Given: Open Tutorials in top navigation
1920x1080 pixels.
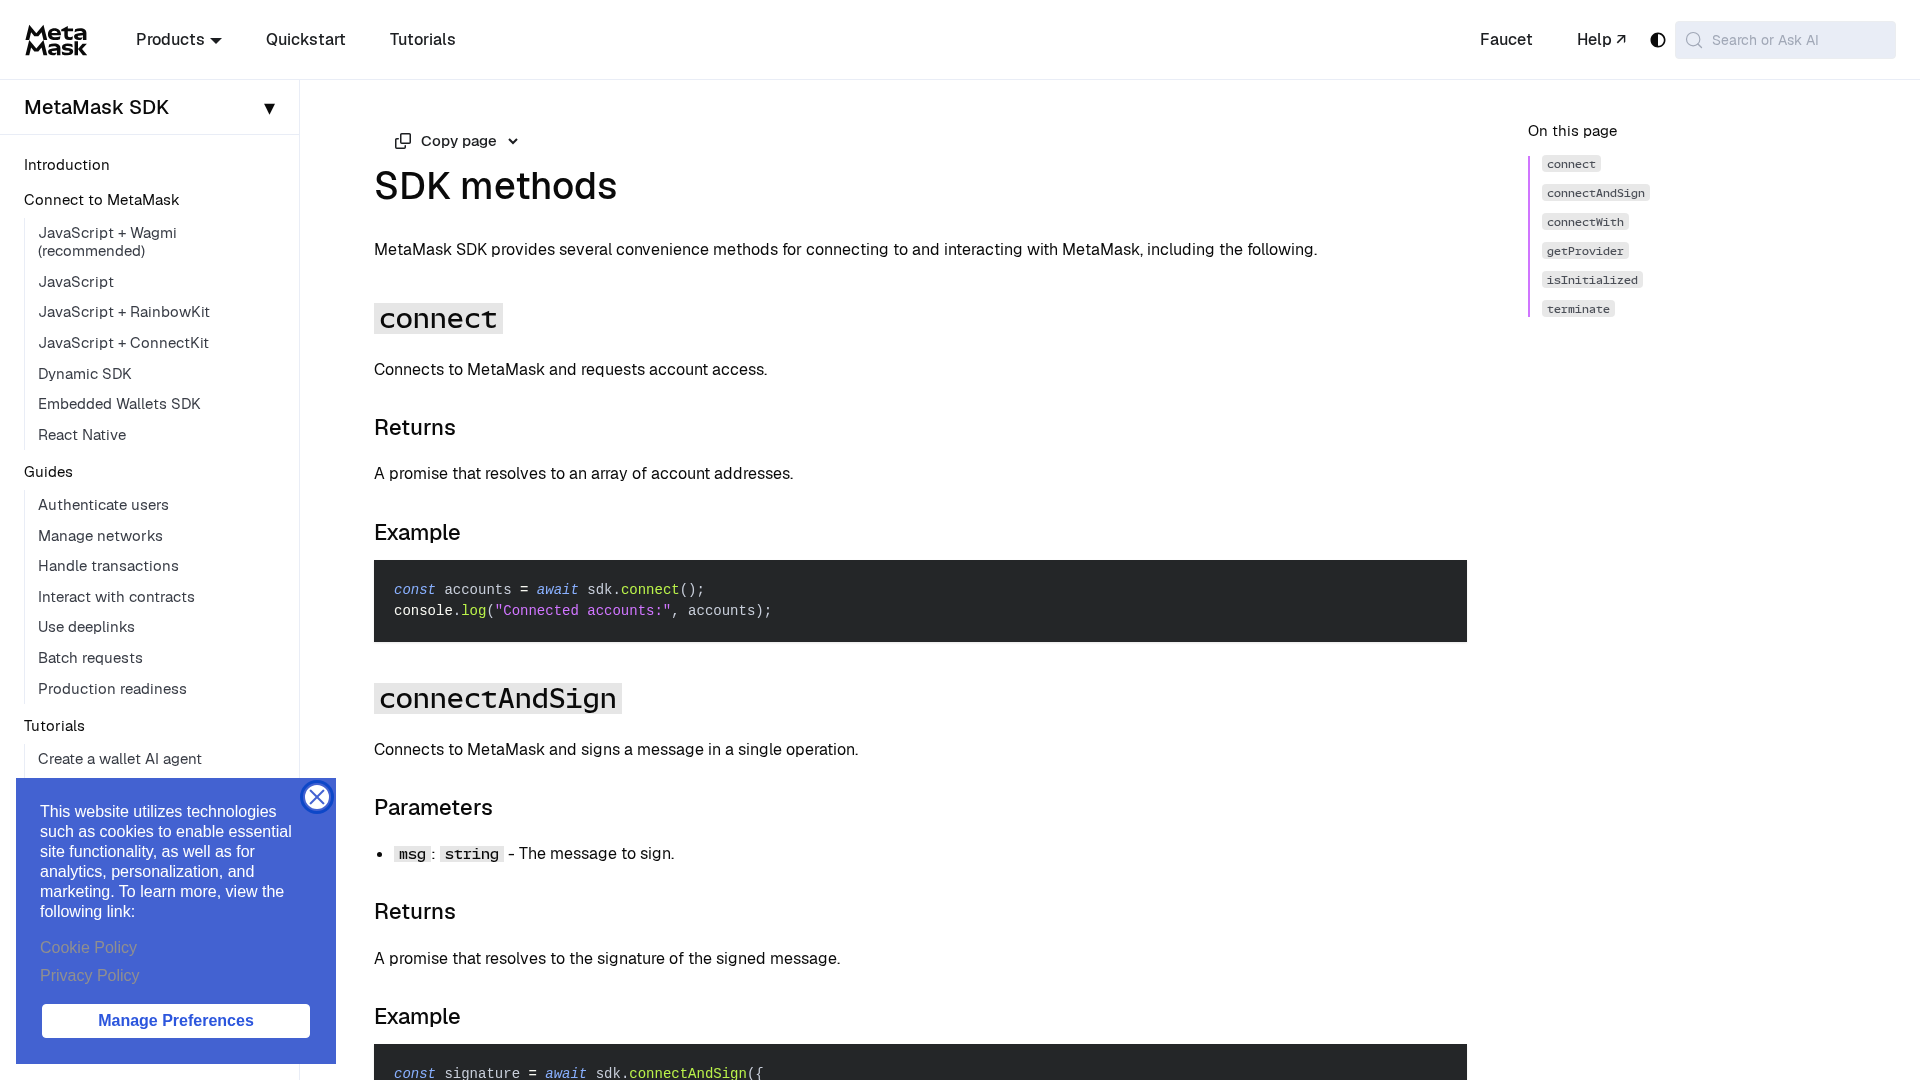Looking at the screenshot, I should (x=423, y=40).
